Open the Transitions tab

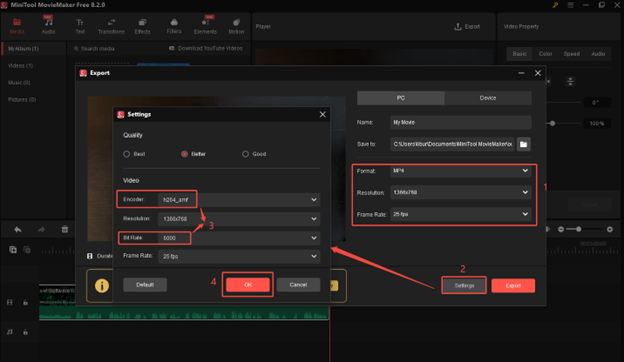[111, 26]
